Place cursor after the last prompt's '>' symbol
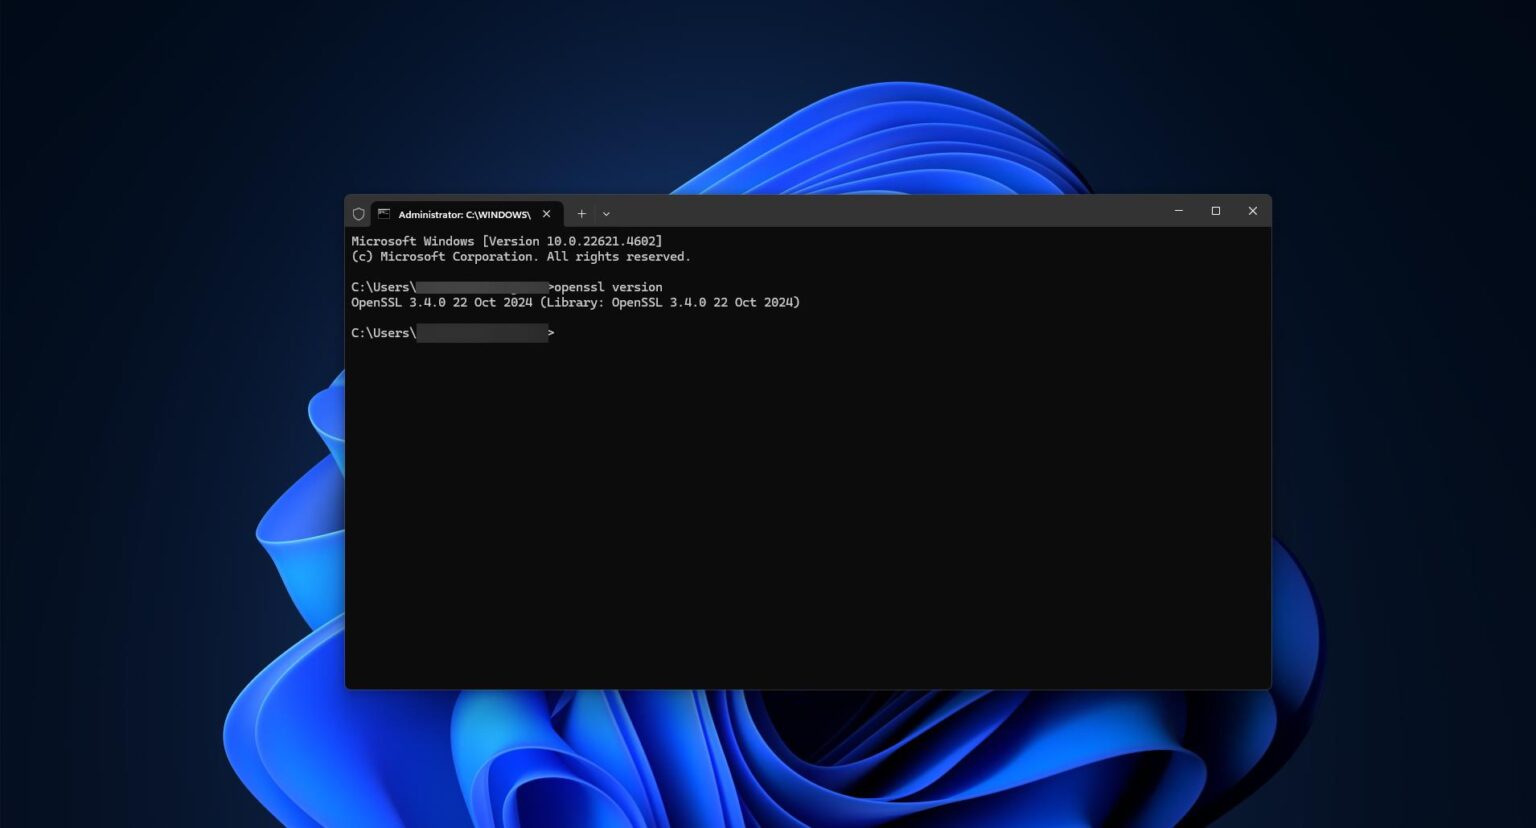 [x=558, y=333]
